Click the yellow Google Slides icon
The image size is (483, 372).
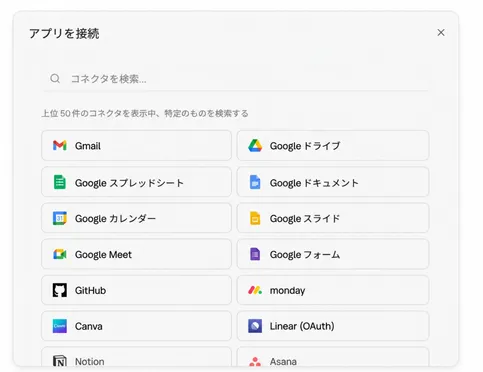[x=255, y=218]
